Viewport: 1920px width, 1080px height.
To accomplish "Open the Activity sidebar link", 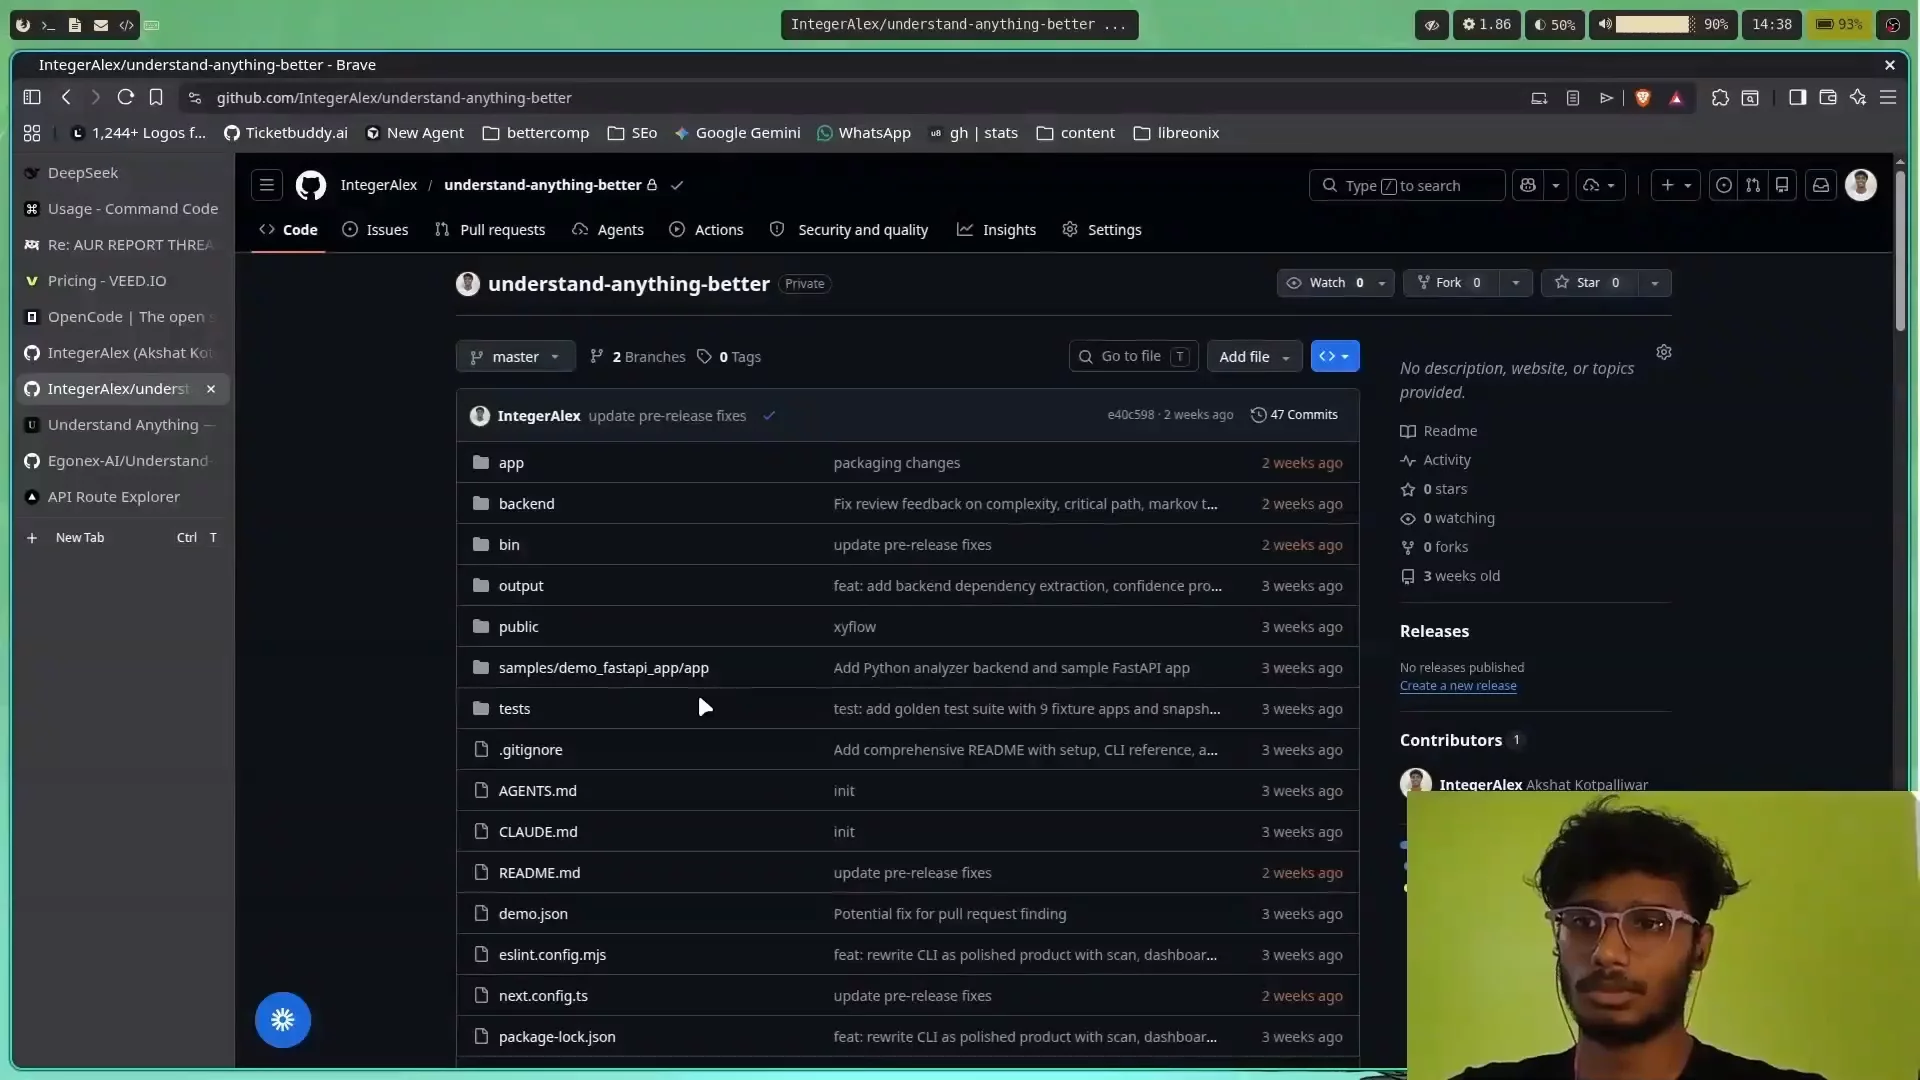I will (1436, 460).
